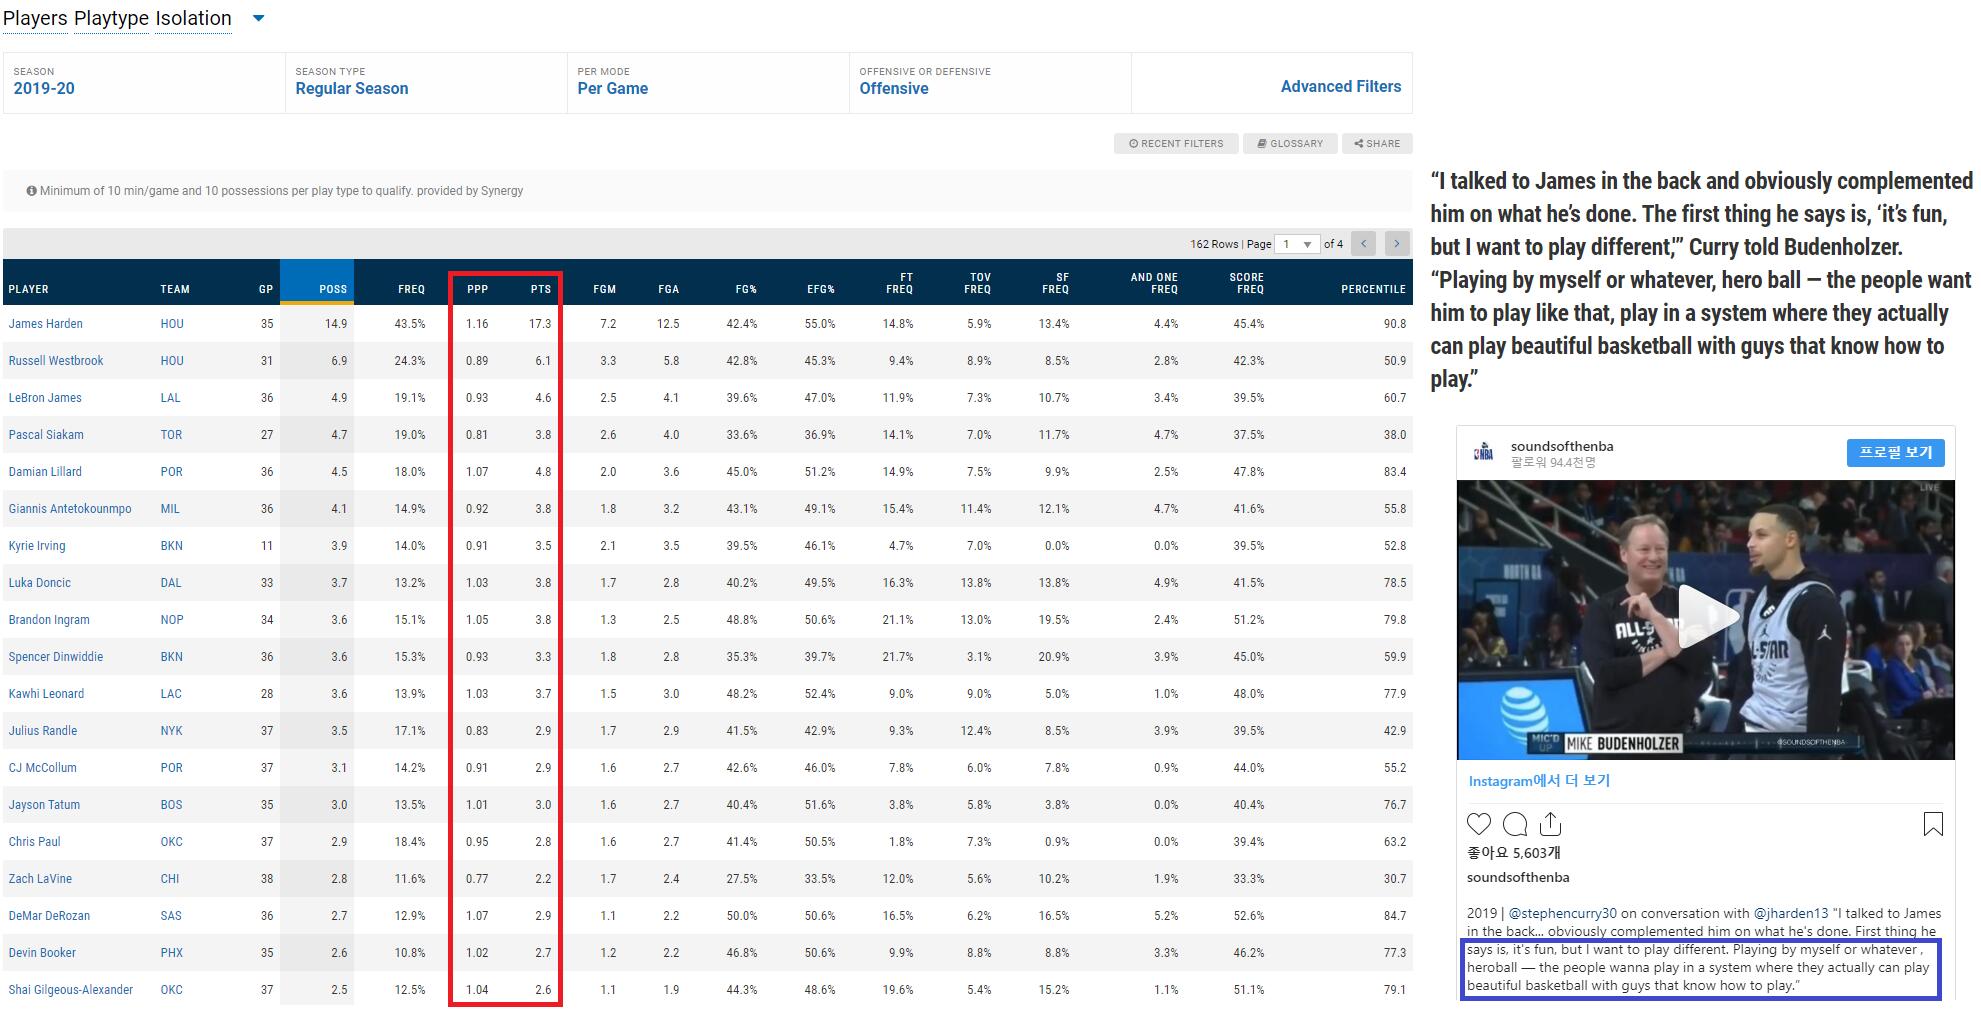Open Shai Gilgeous-Alexander player link
The image size is (1981, 1020).
coord(71,990)
